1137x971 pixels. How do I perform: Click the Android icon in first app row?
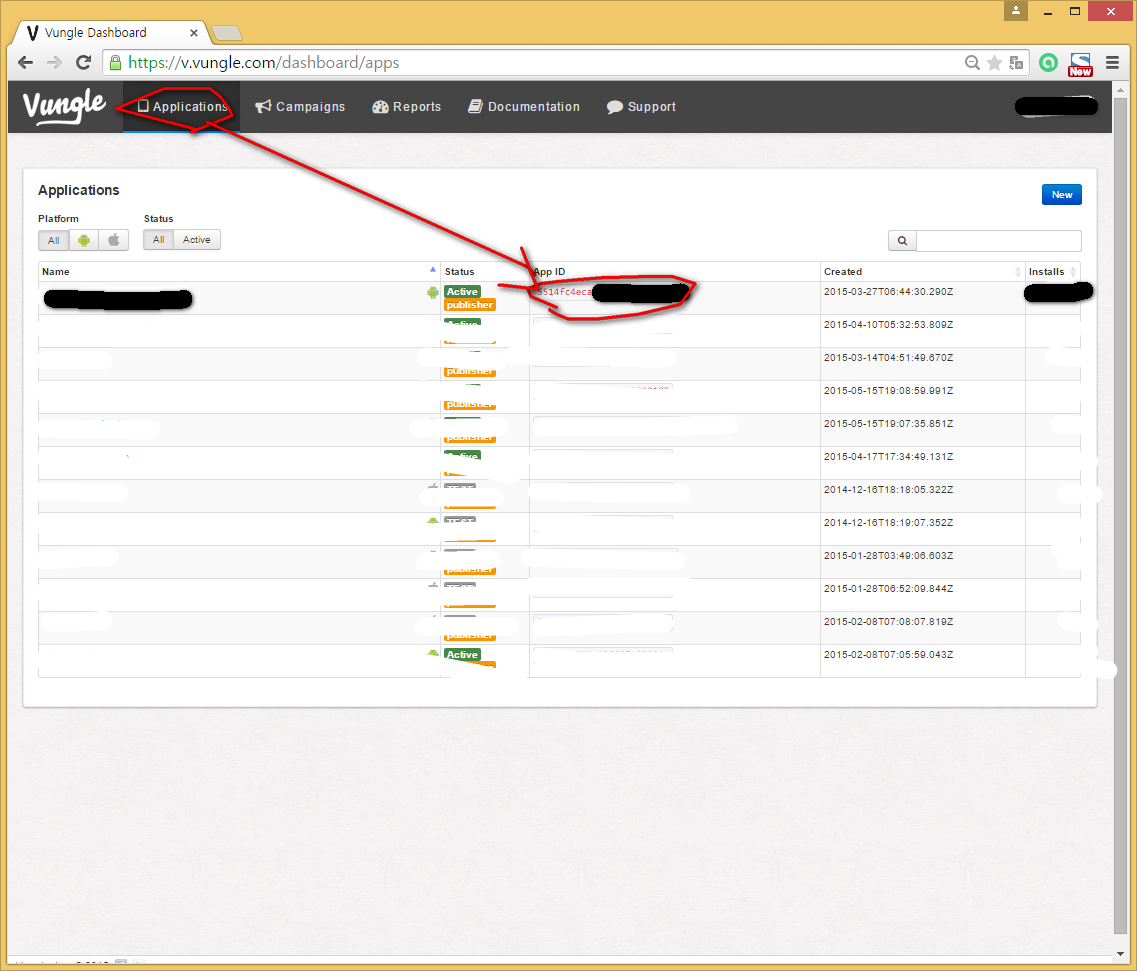click(433, 292)
